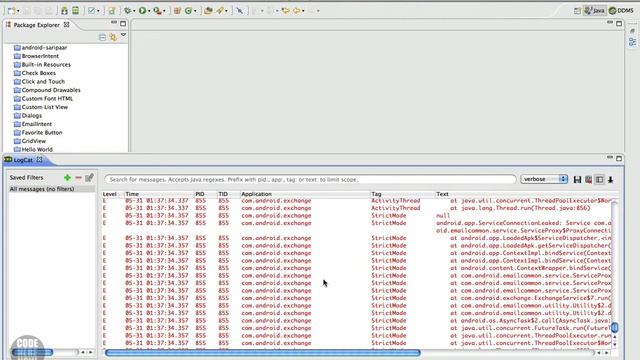The height and width of the screenshot is (360, 640).
Task: Select the Custom Font HTML project
Action: point(43,98)
